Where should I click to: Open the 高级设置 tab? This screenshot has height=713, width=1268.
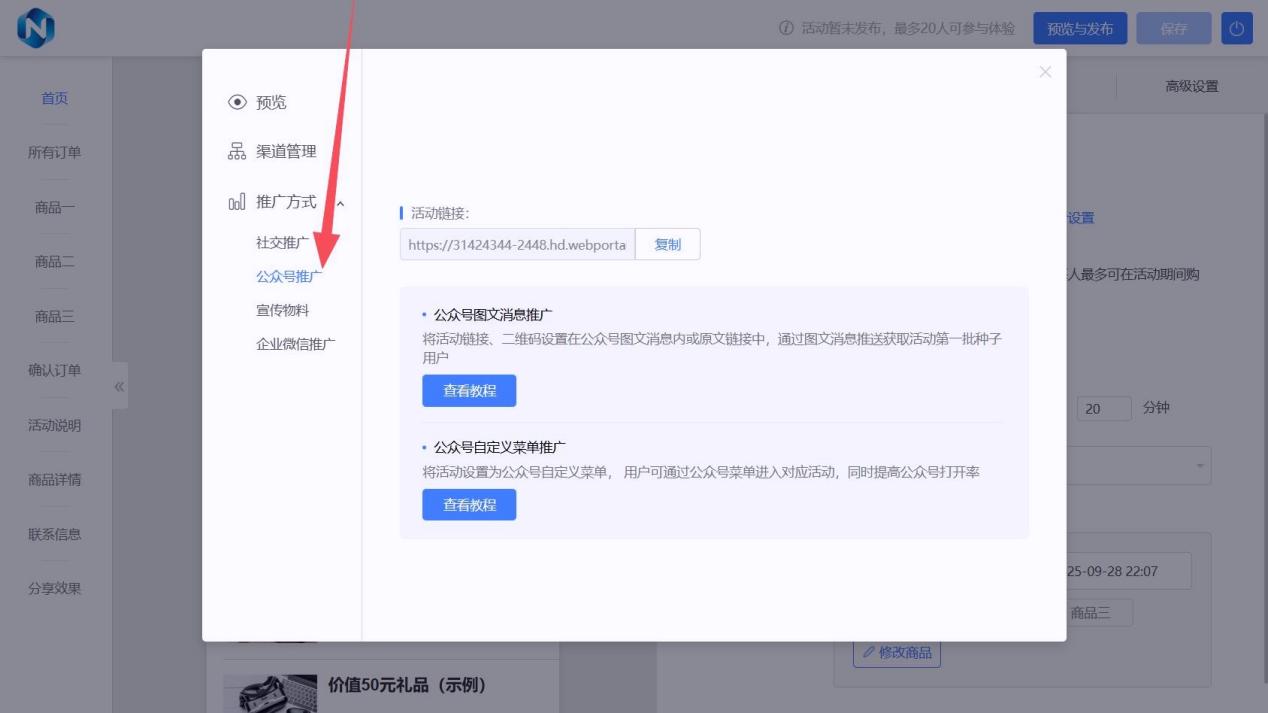tap(1191, 86)
